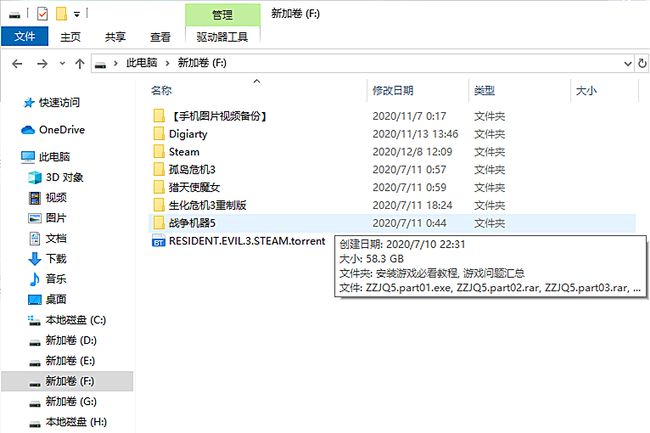Switch to the 主页 ribbon tab
The height and width of the screenshot is (433, 650).
tap(70, 37)
